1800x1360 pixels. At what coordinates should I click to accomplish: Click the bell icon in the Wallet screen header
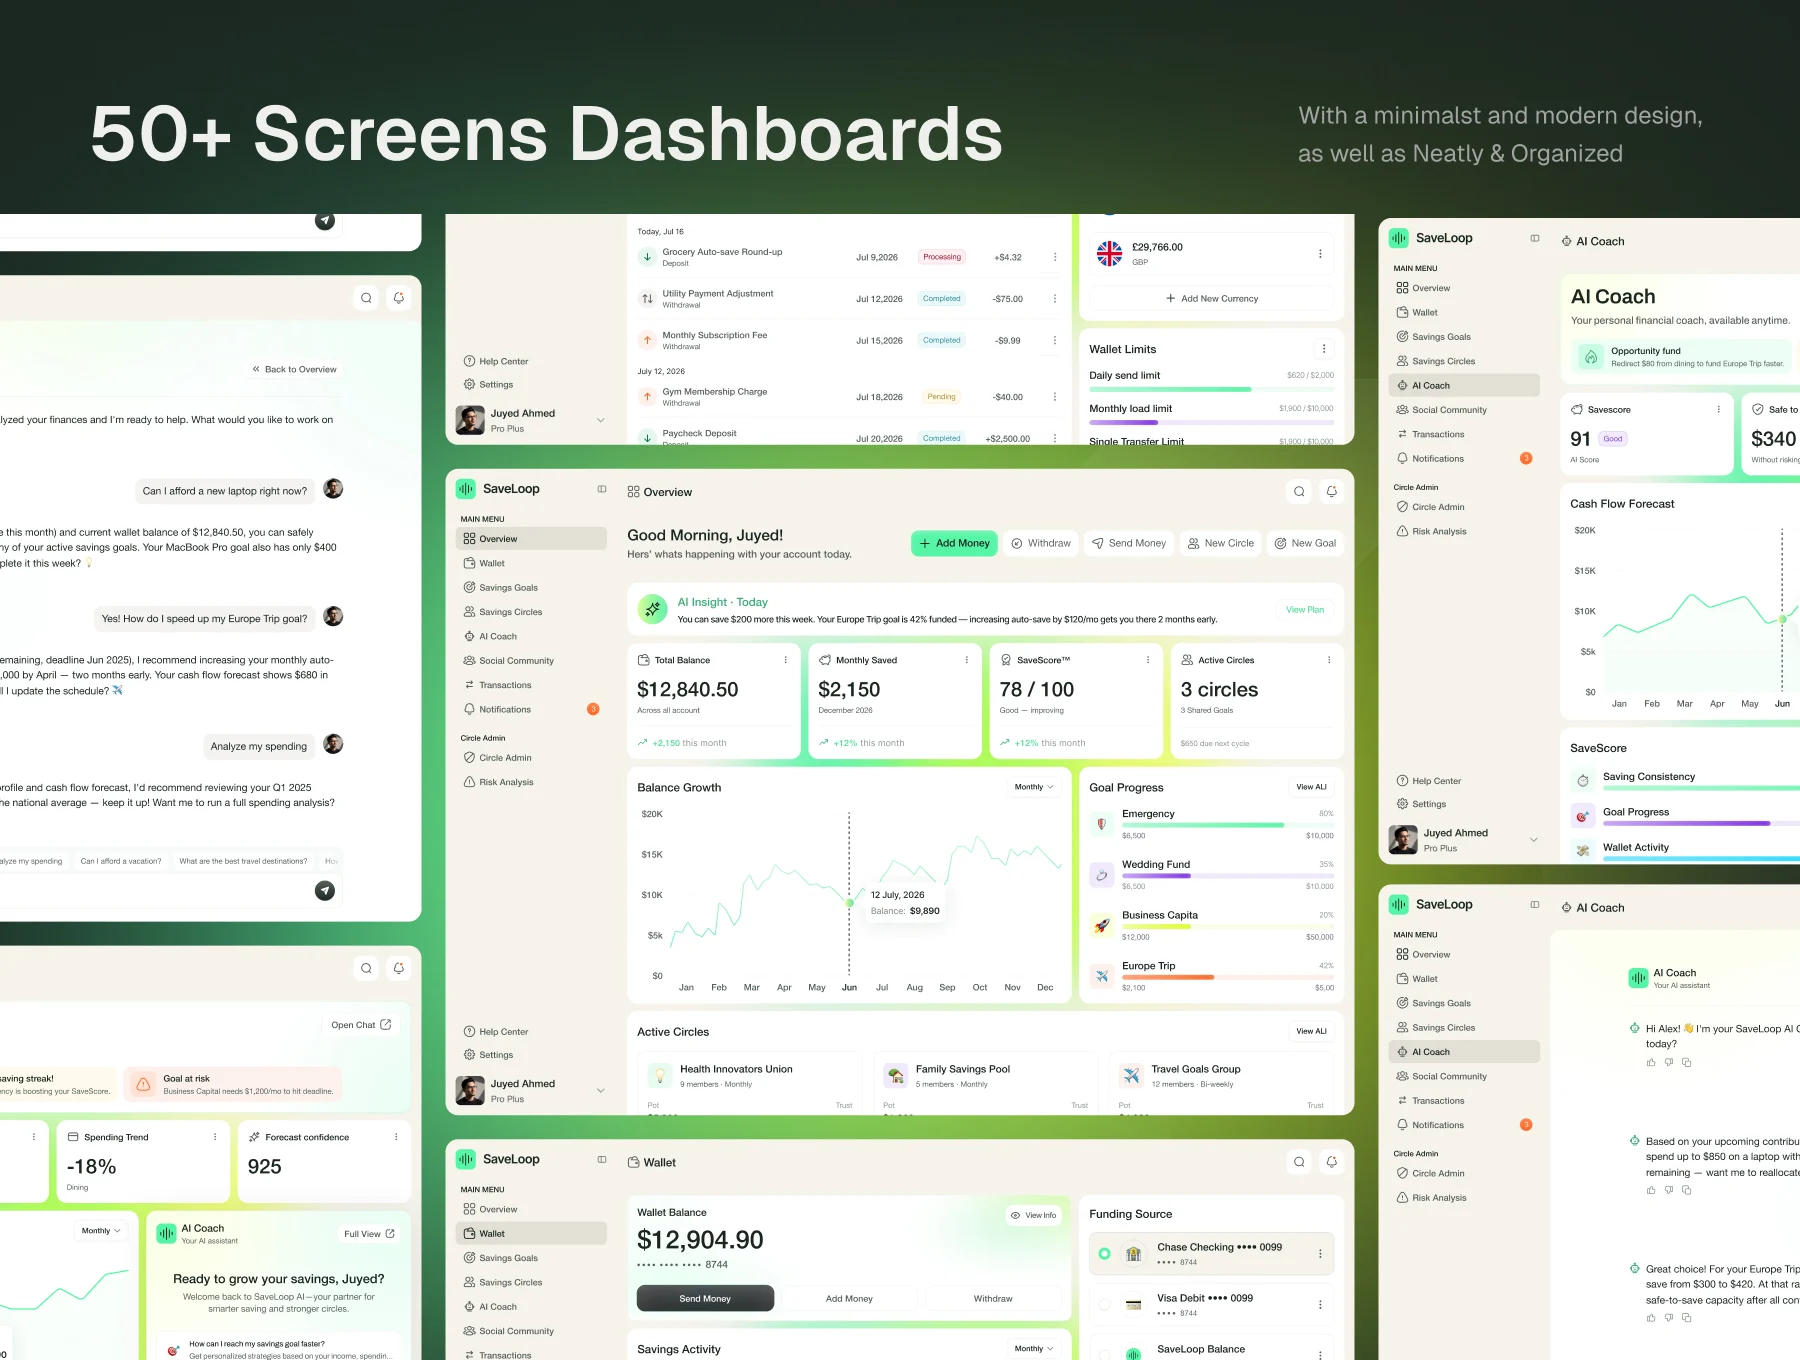pyautogui.click(x=1331, y=1162)
